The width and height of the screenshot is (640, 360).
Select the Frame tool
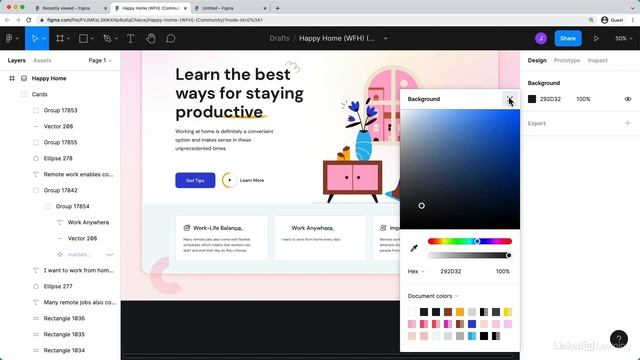[60, 38]
